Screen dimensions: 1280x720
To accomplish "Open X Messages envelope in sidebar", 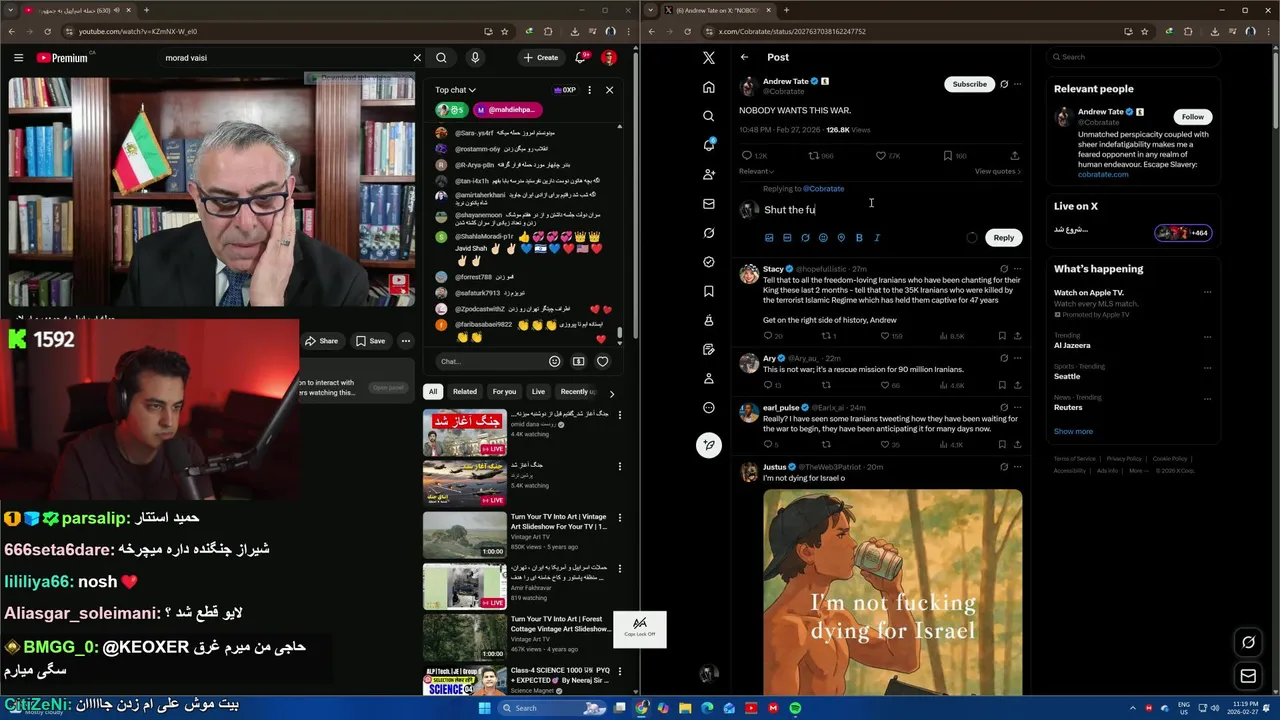I will point(709,203).
